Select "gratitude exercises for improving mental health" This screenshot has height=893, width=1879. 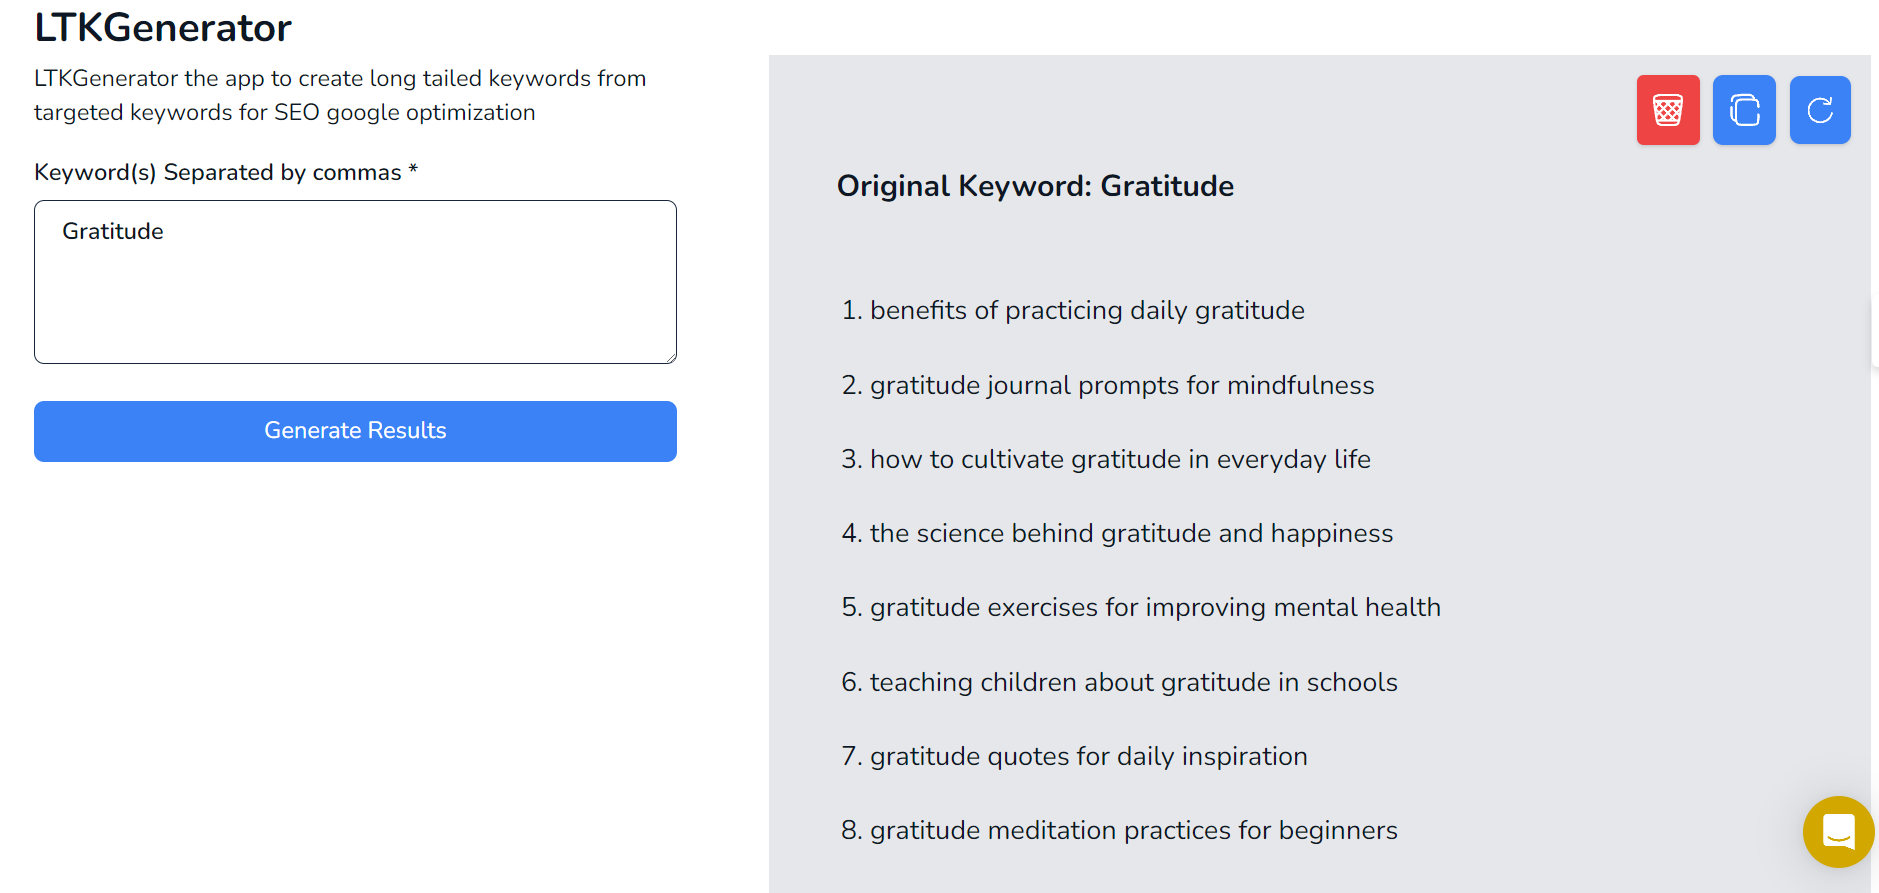pos(1154,608)
